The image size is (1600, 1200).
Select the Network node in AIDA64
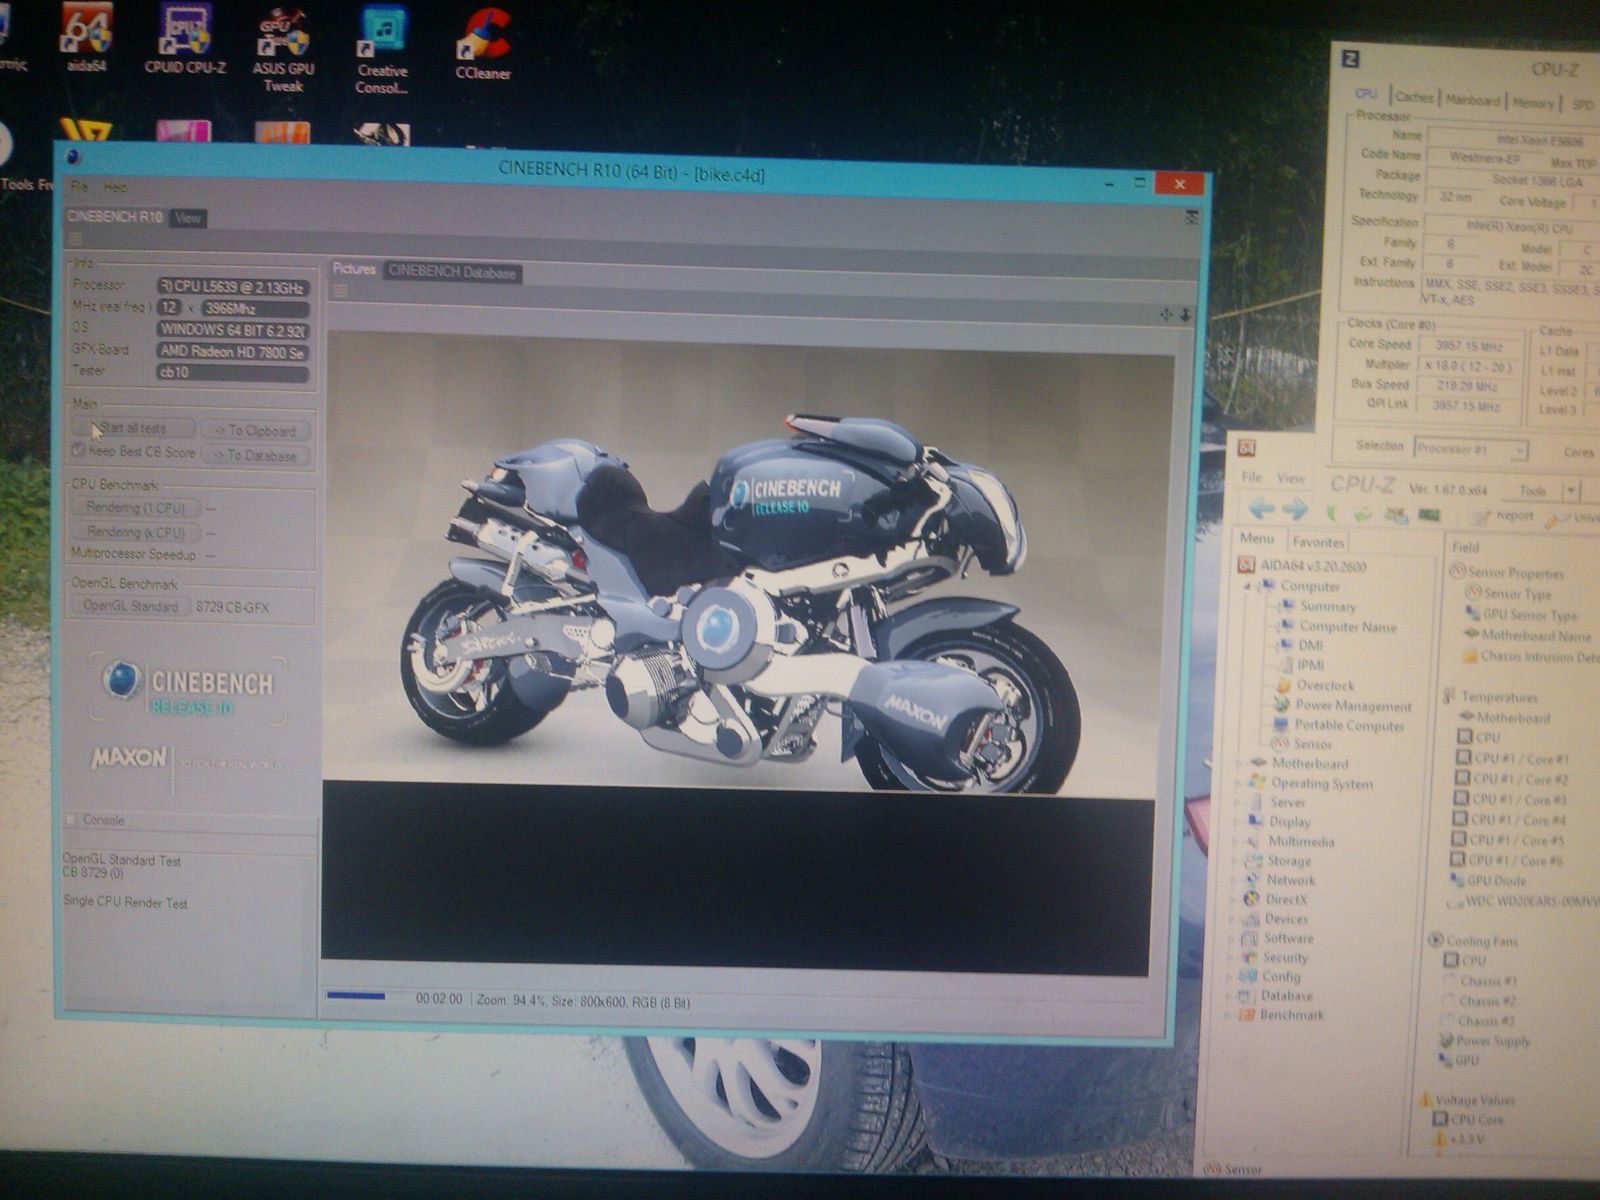pyautogui.click(x=1280, y=880)
